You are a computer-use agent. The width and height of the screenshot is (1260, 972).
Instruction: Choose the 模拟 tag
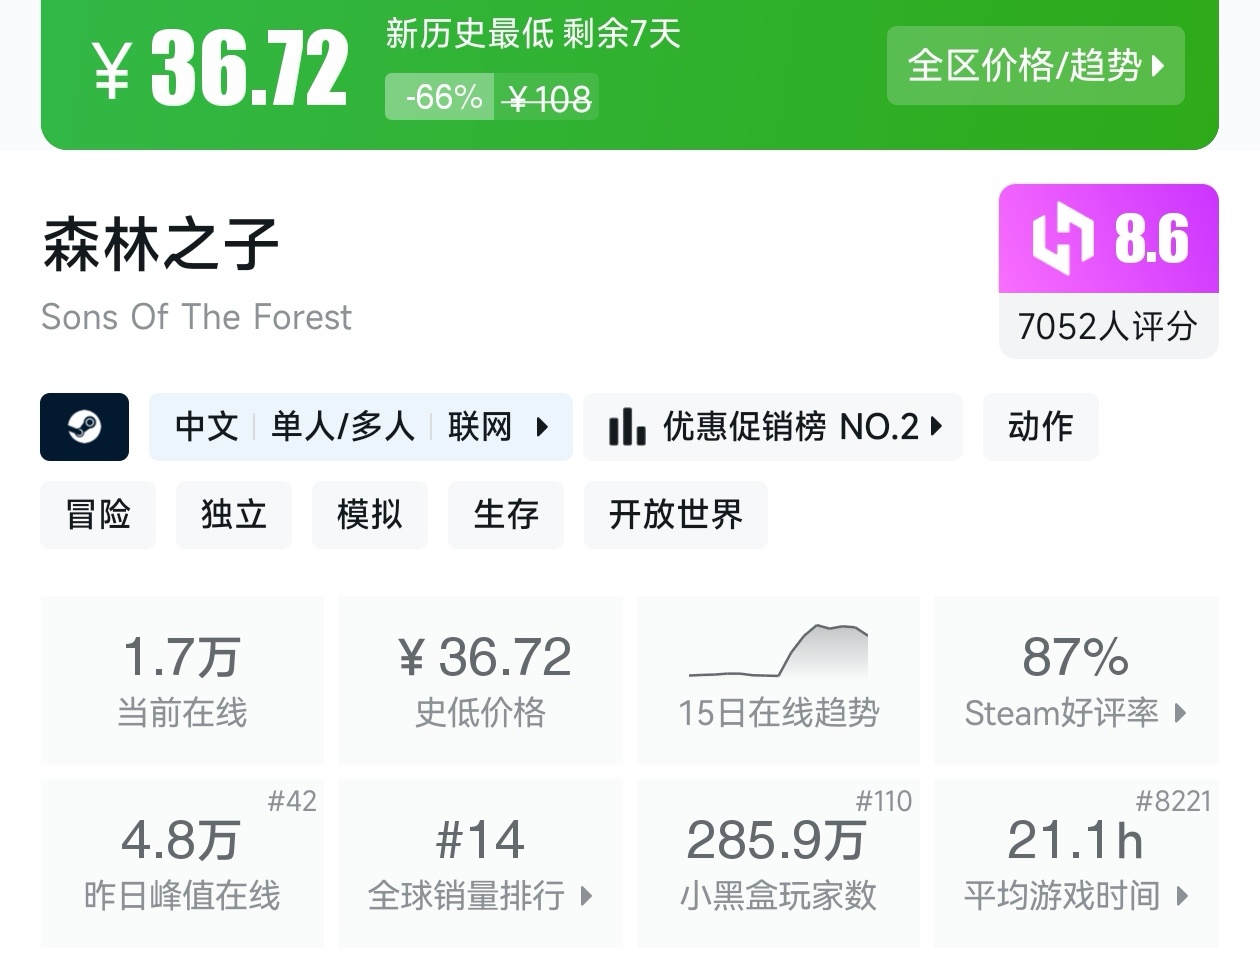point(370,515)
